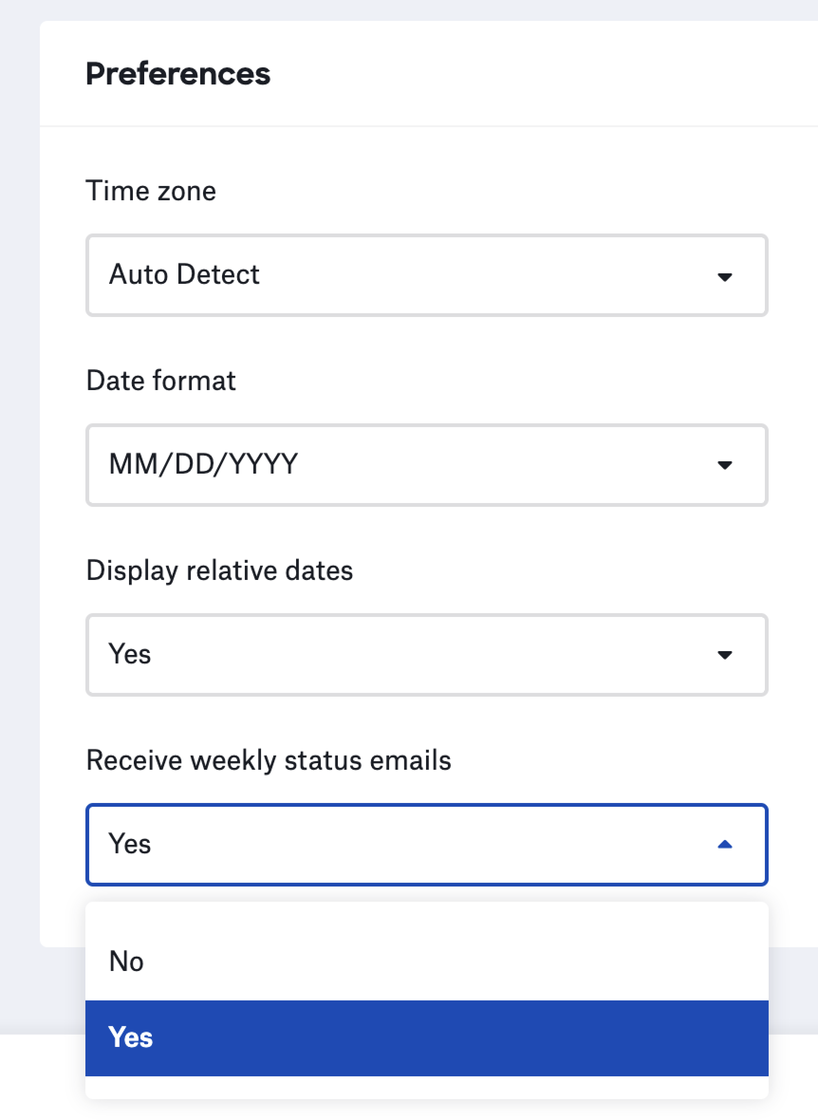The height and width of the screenshot is (1120, 818).
Task: Open the Time zone dropdown
Action: point(426,275)
